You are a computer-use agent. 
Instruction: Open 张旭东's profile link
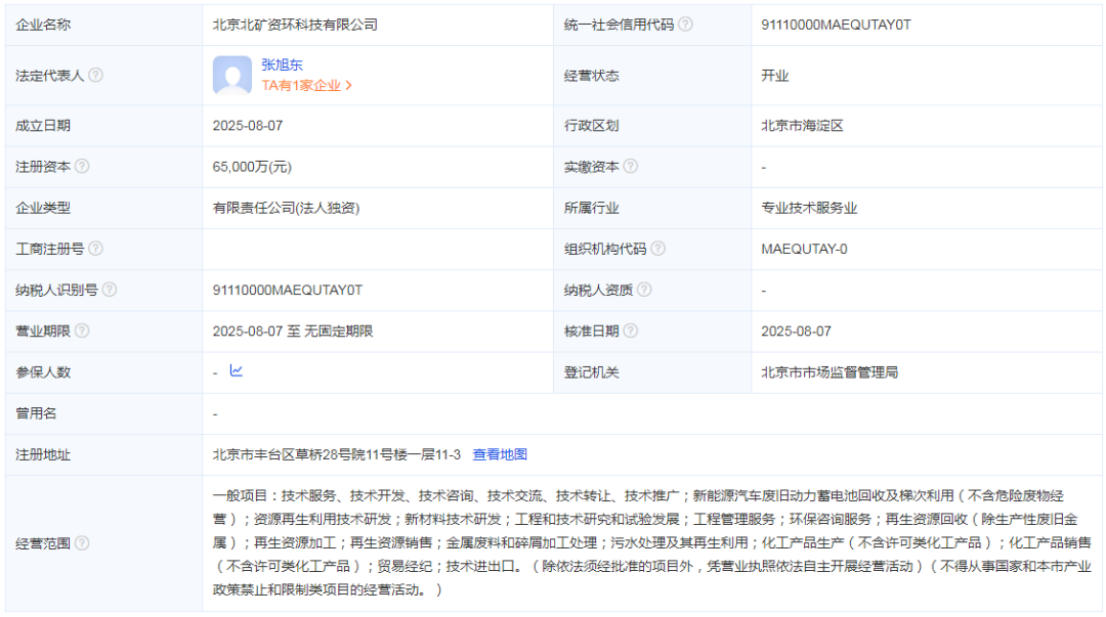pos(282,64)
